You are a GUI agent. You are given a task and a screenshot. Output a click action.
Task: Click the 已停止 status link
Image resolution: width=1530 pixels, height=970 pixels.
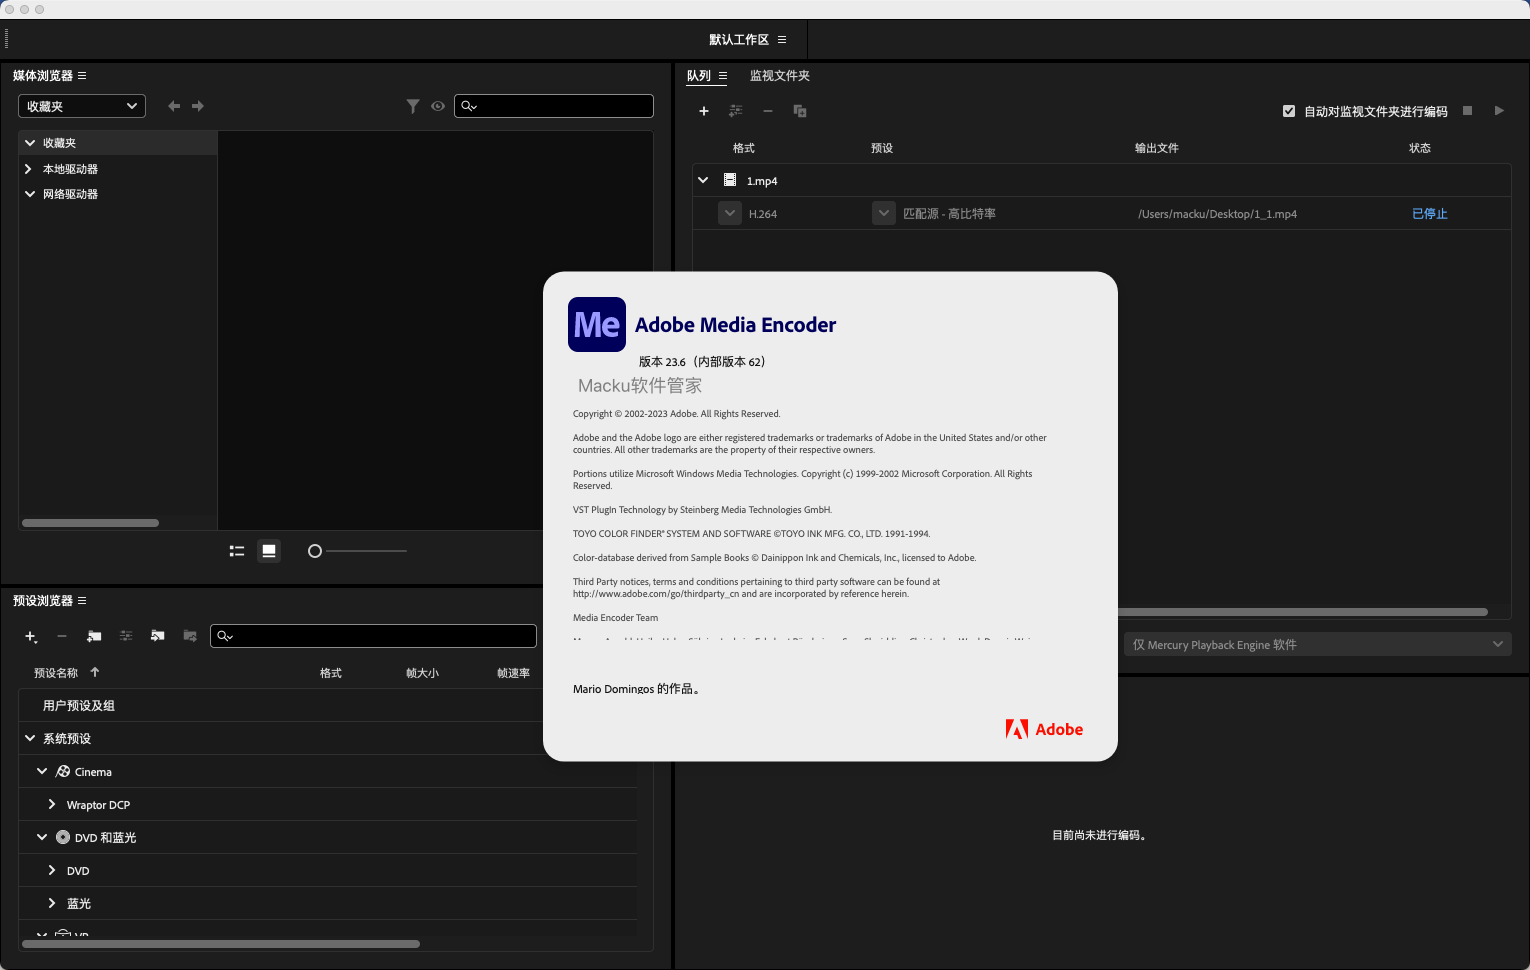pyautogui.click(x=1429, y=214)
